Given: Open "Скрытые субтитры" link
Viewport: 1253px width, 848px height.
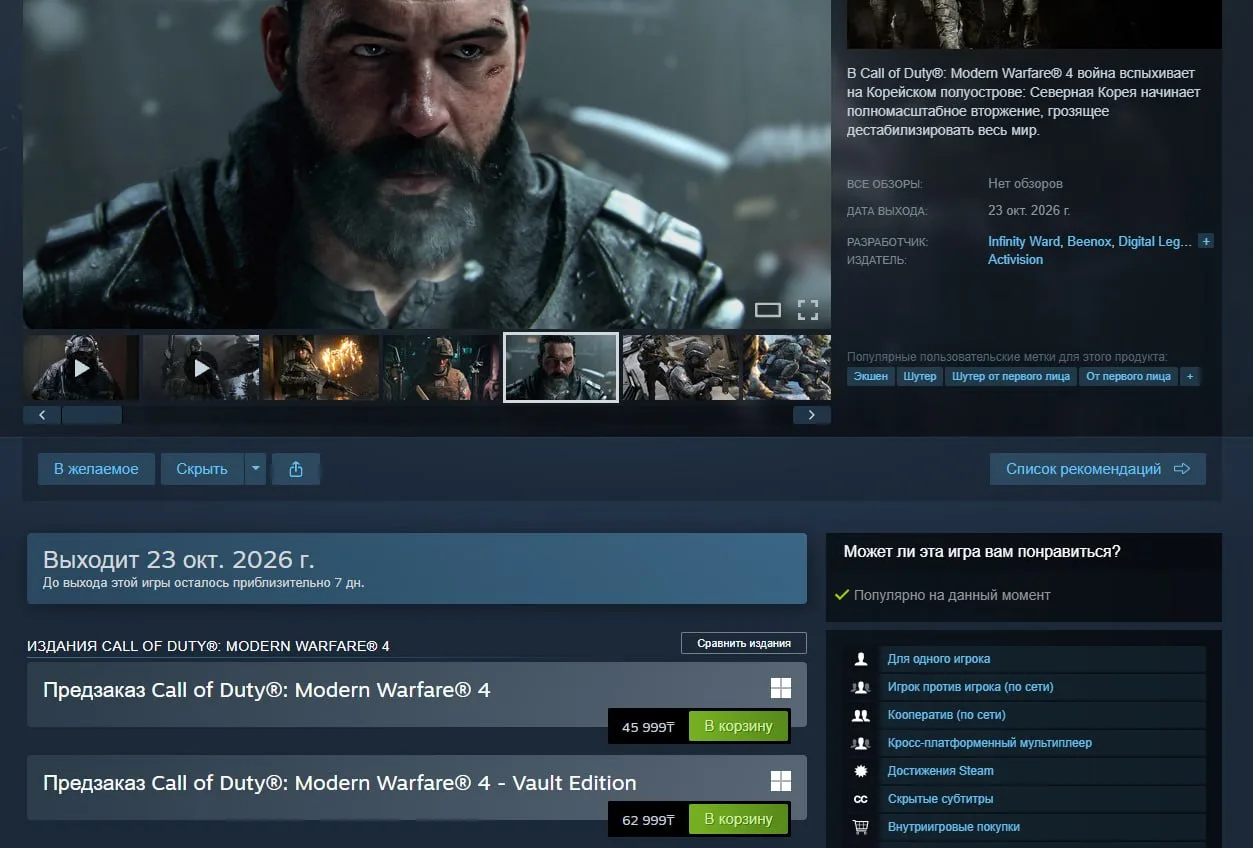Looking at the screenshot, I should pyautogui.click(x=940, y=799).
